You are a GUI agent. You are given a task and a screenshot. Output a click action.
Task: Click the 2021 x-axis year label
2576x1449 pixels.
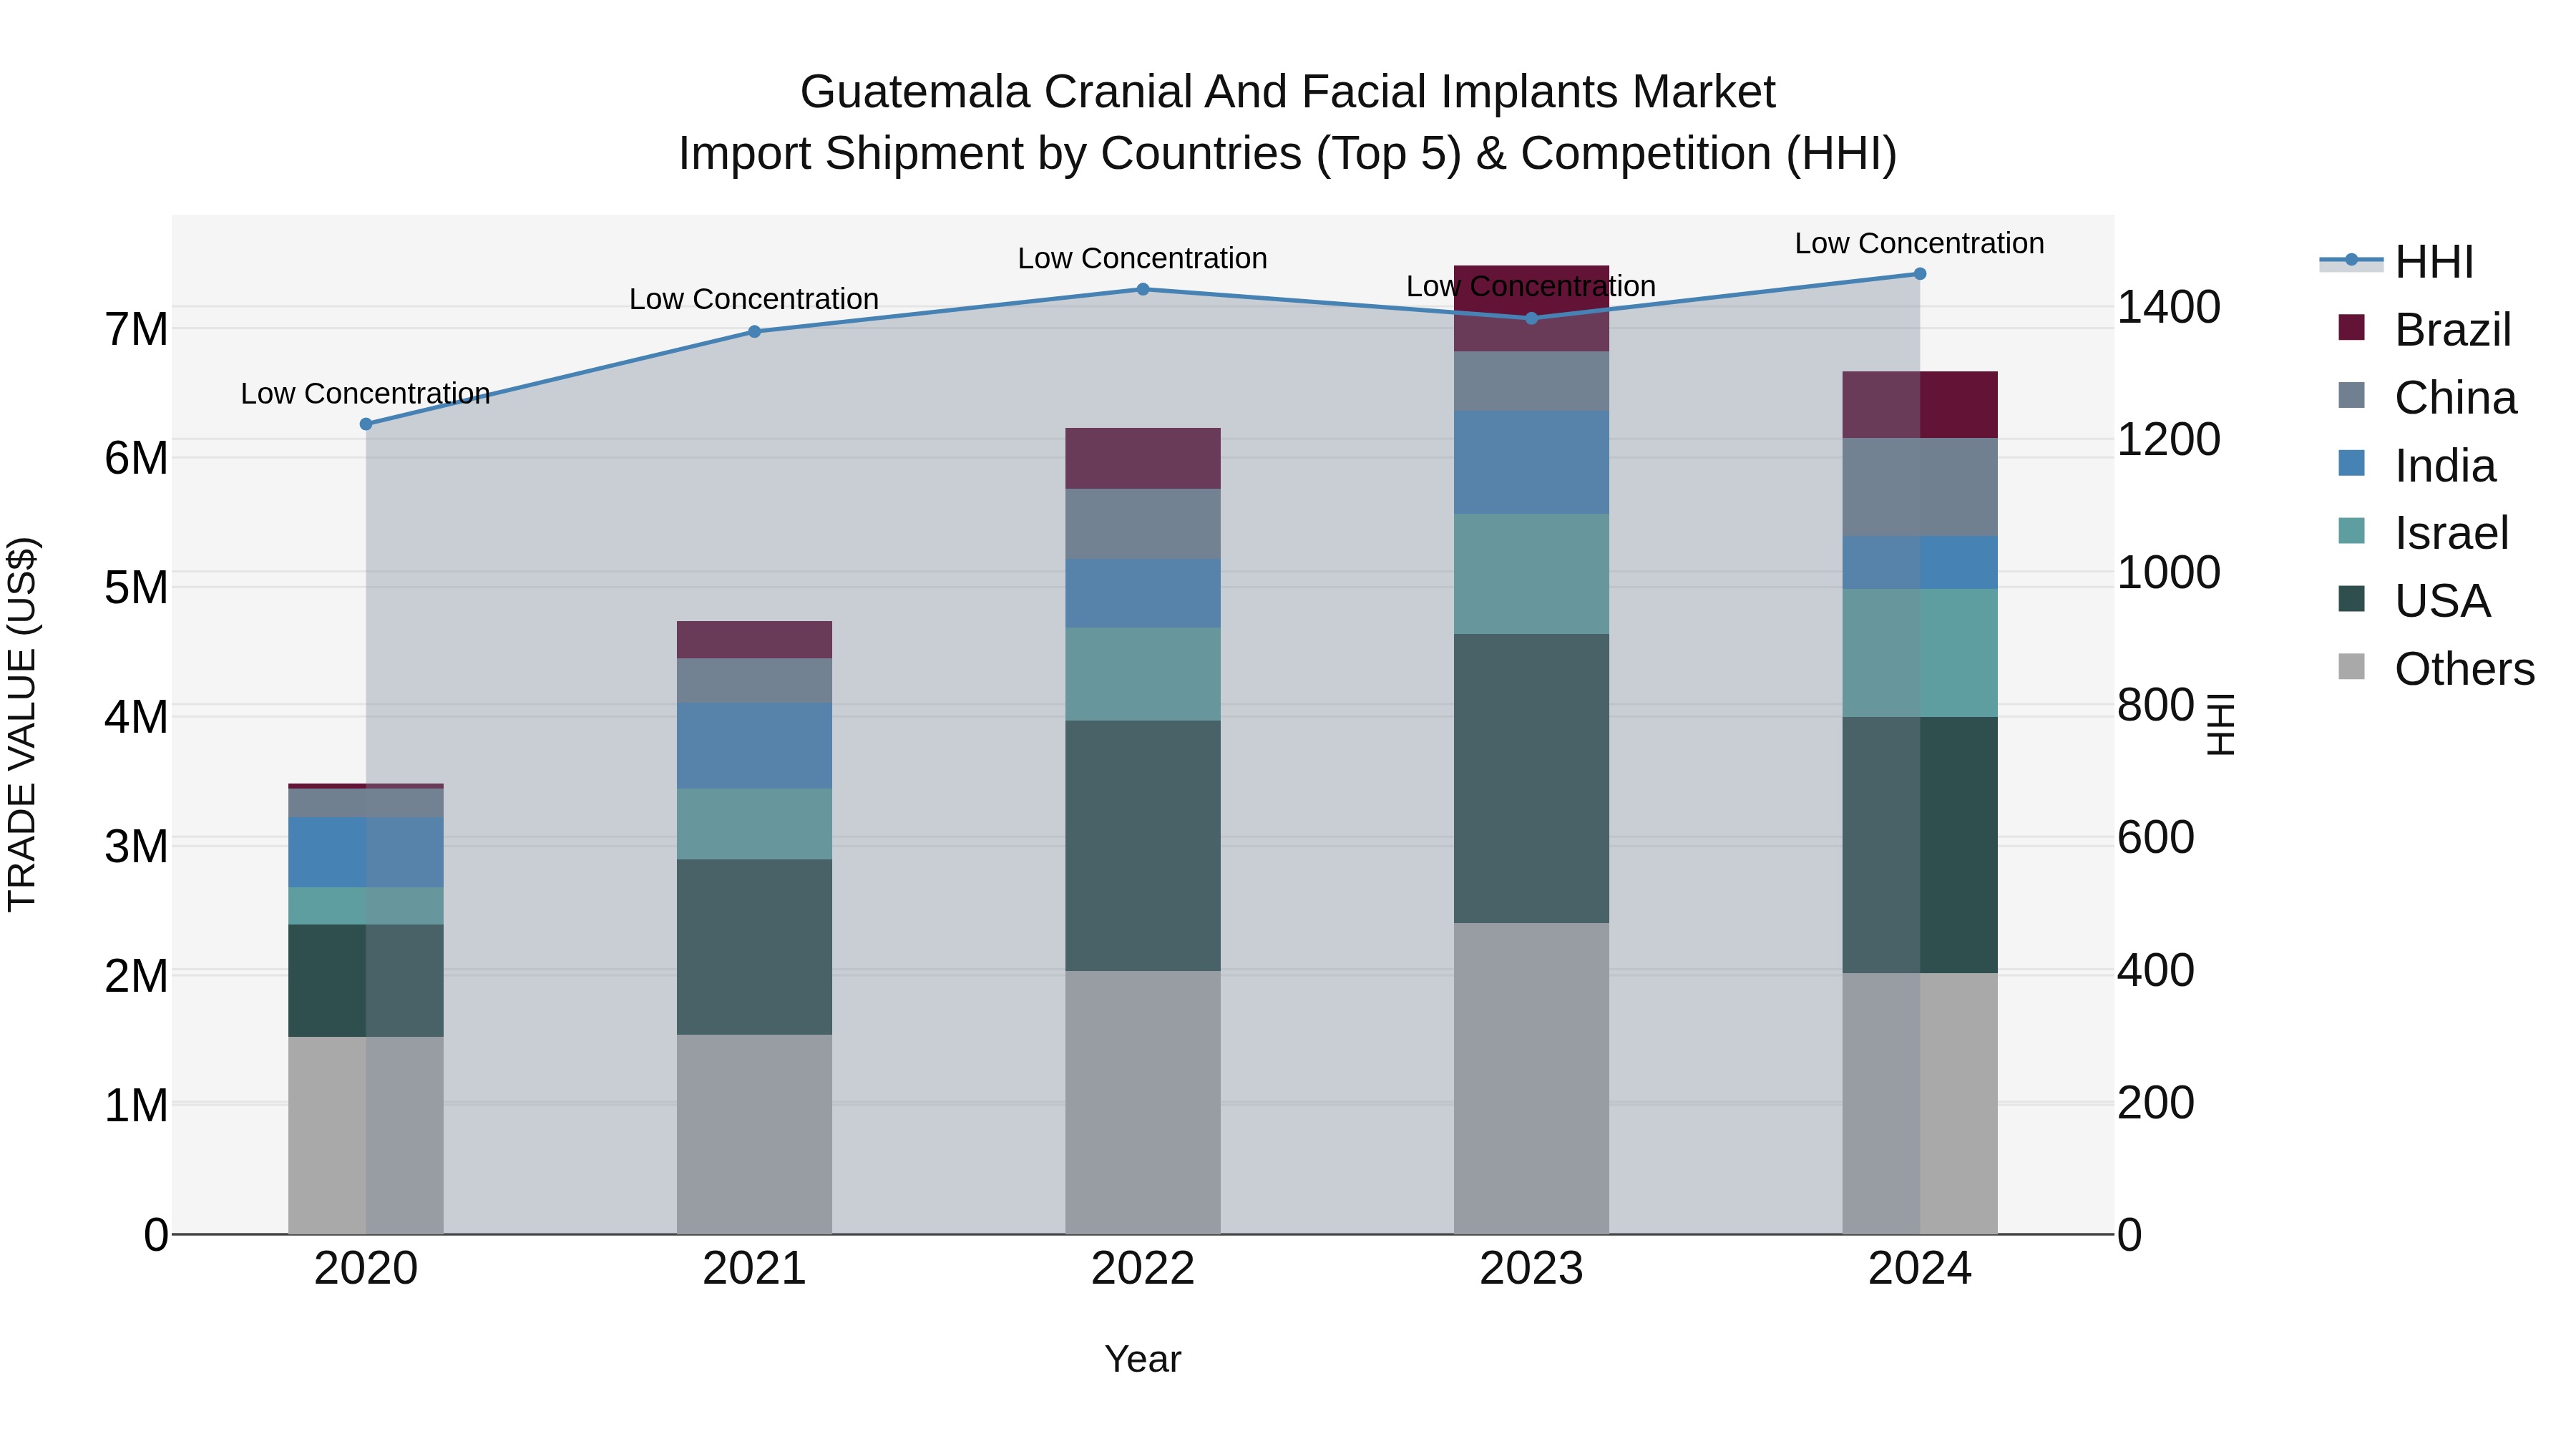755,1269
